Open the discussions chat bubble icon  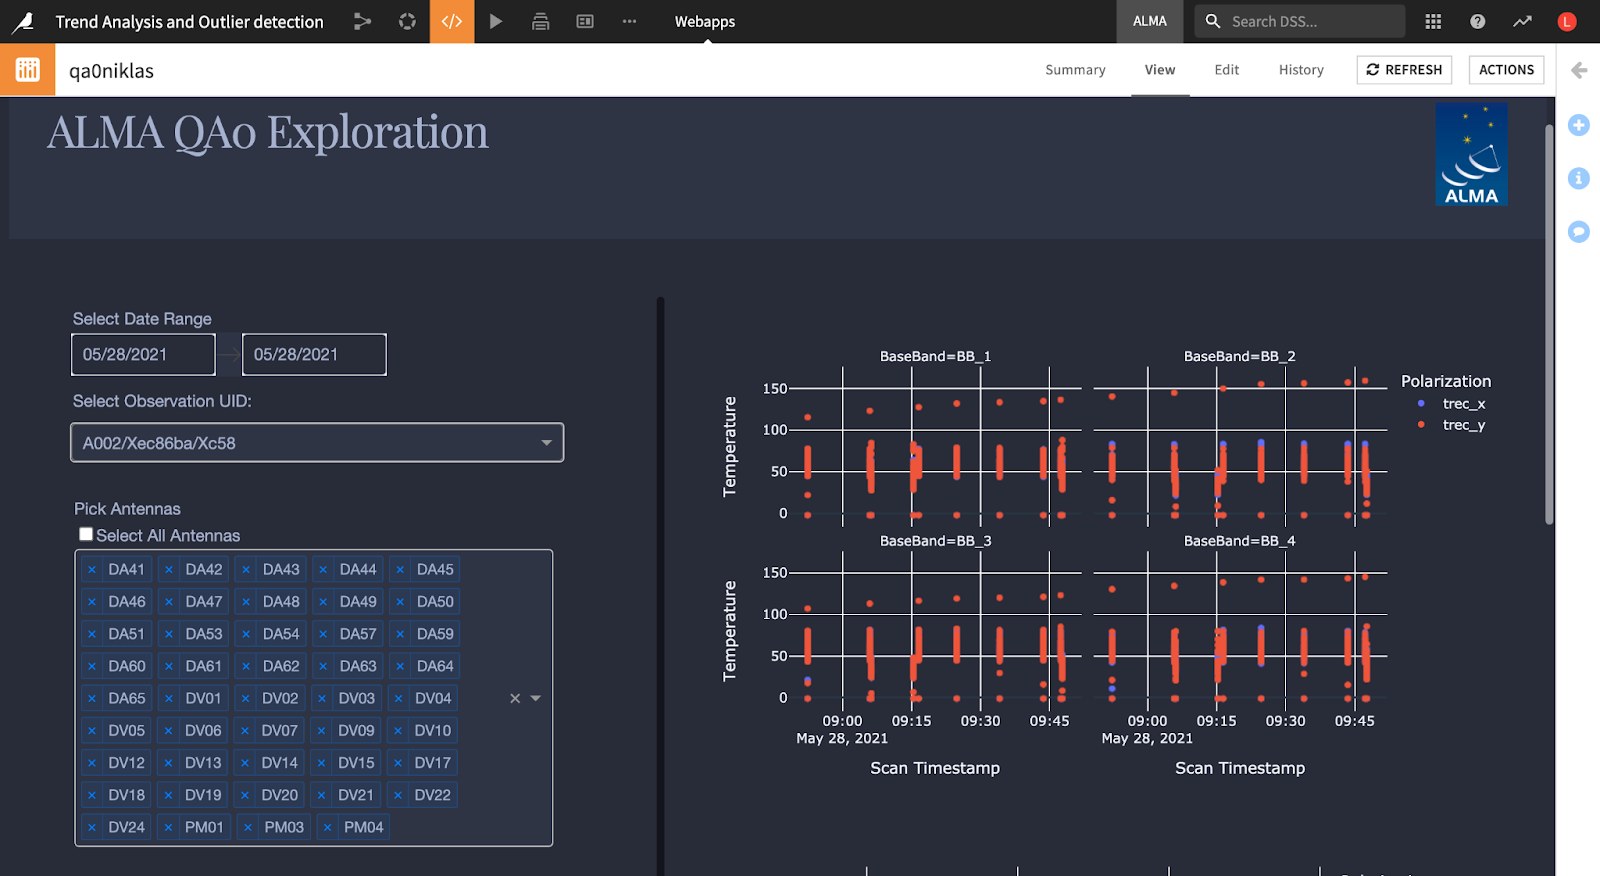pyautogui.click(x=1579, y=232)
